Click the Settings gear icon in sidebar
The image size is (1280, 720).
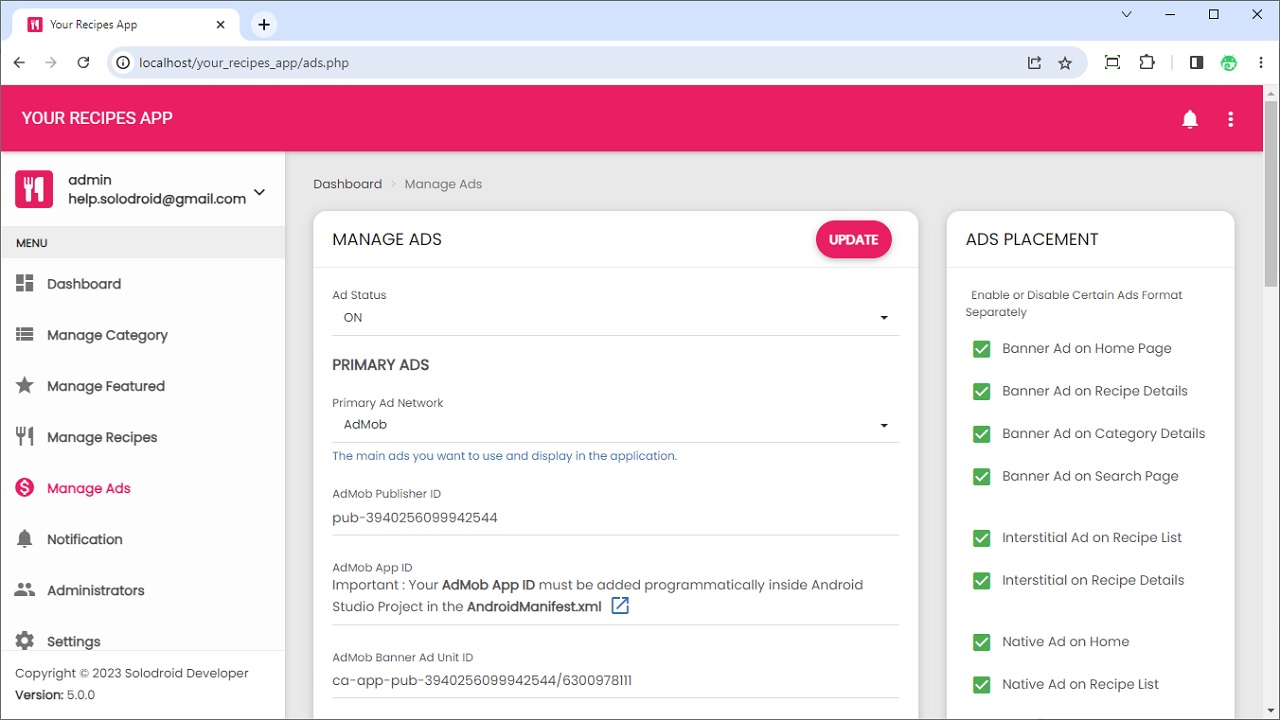(25, 641)
